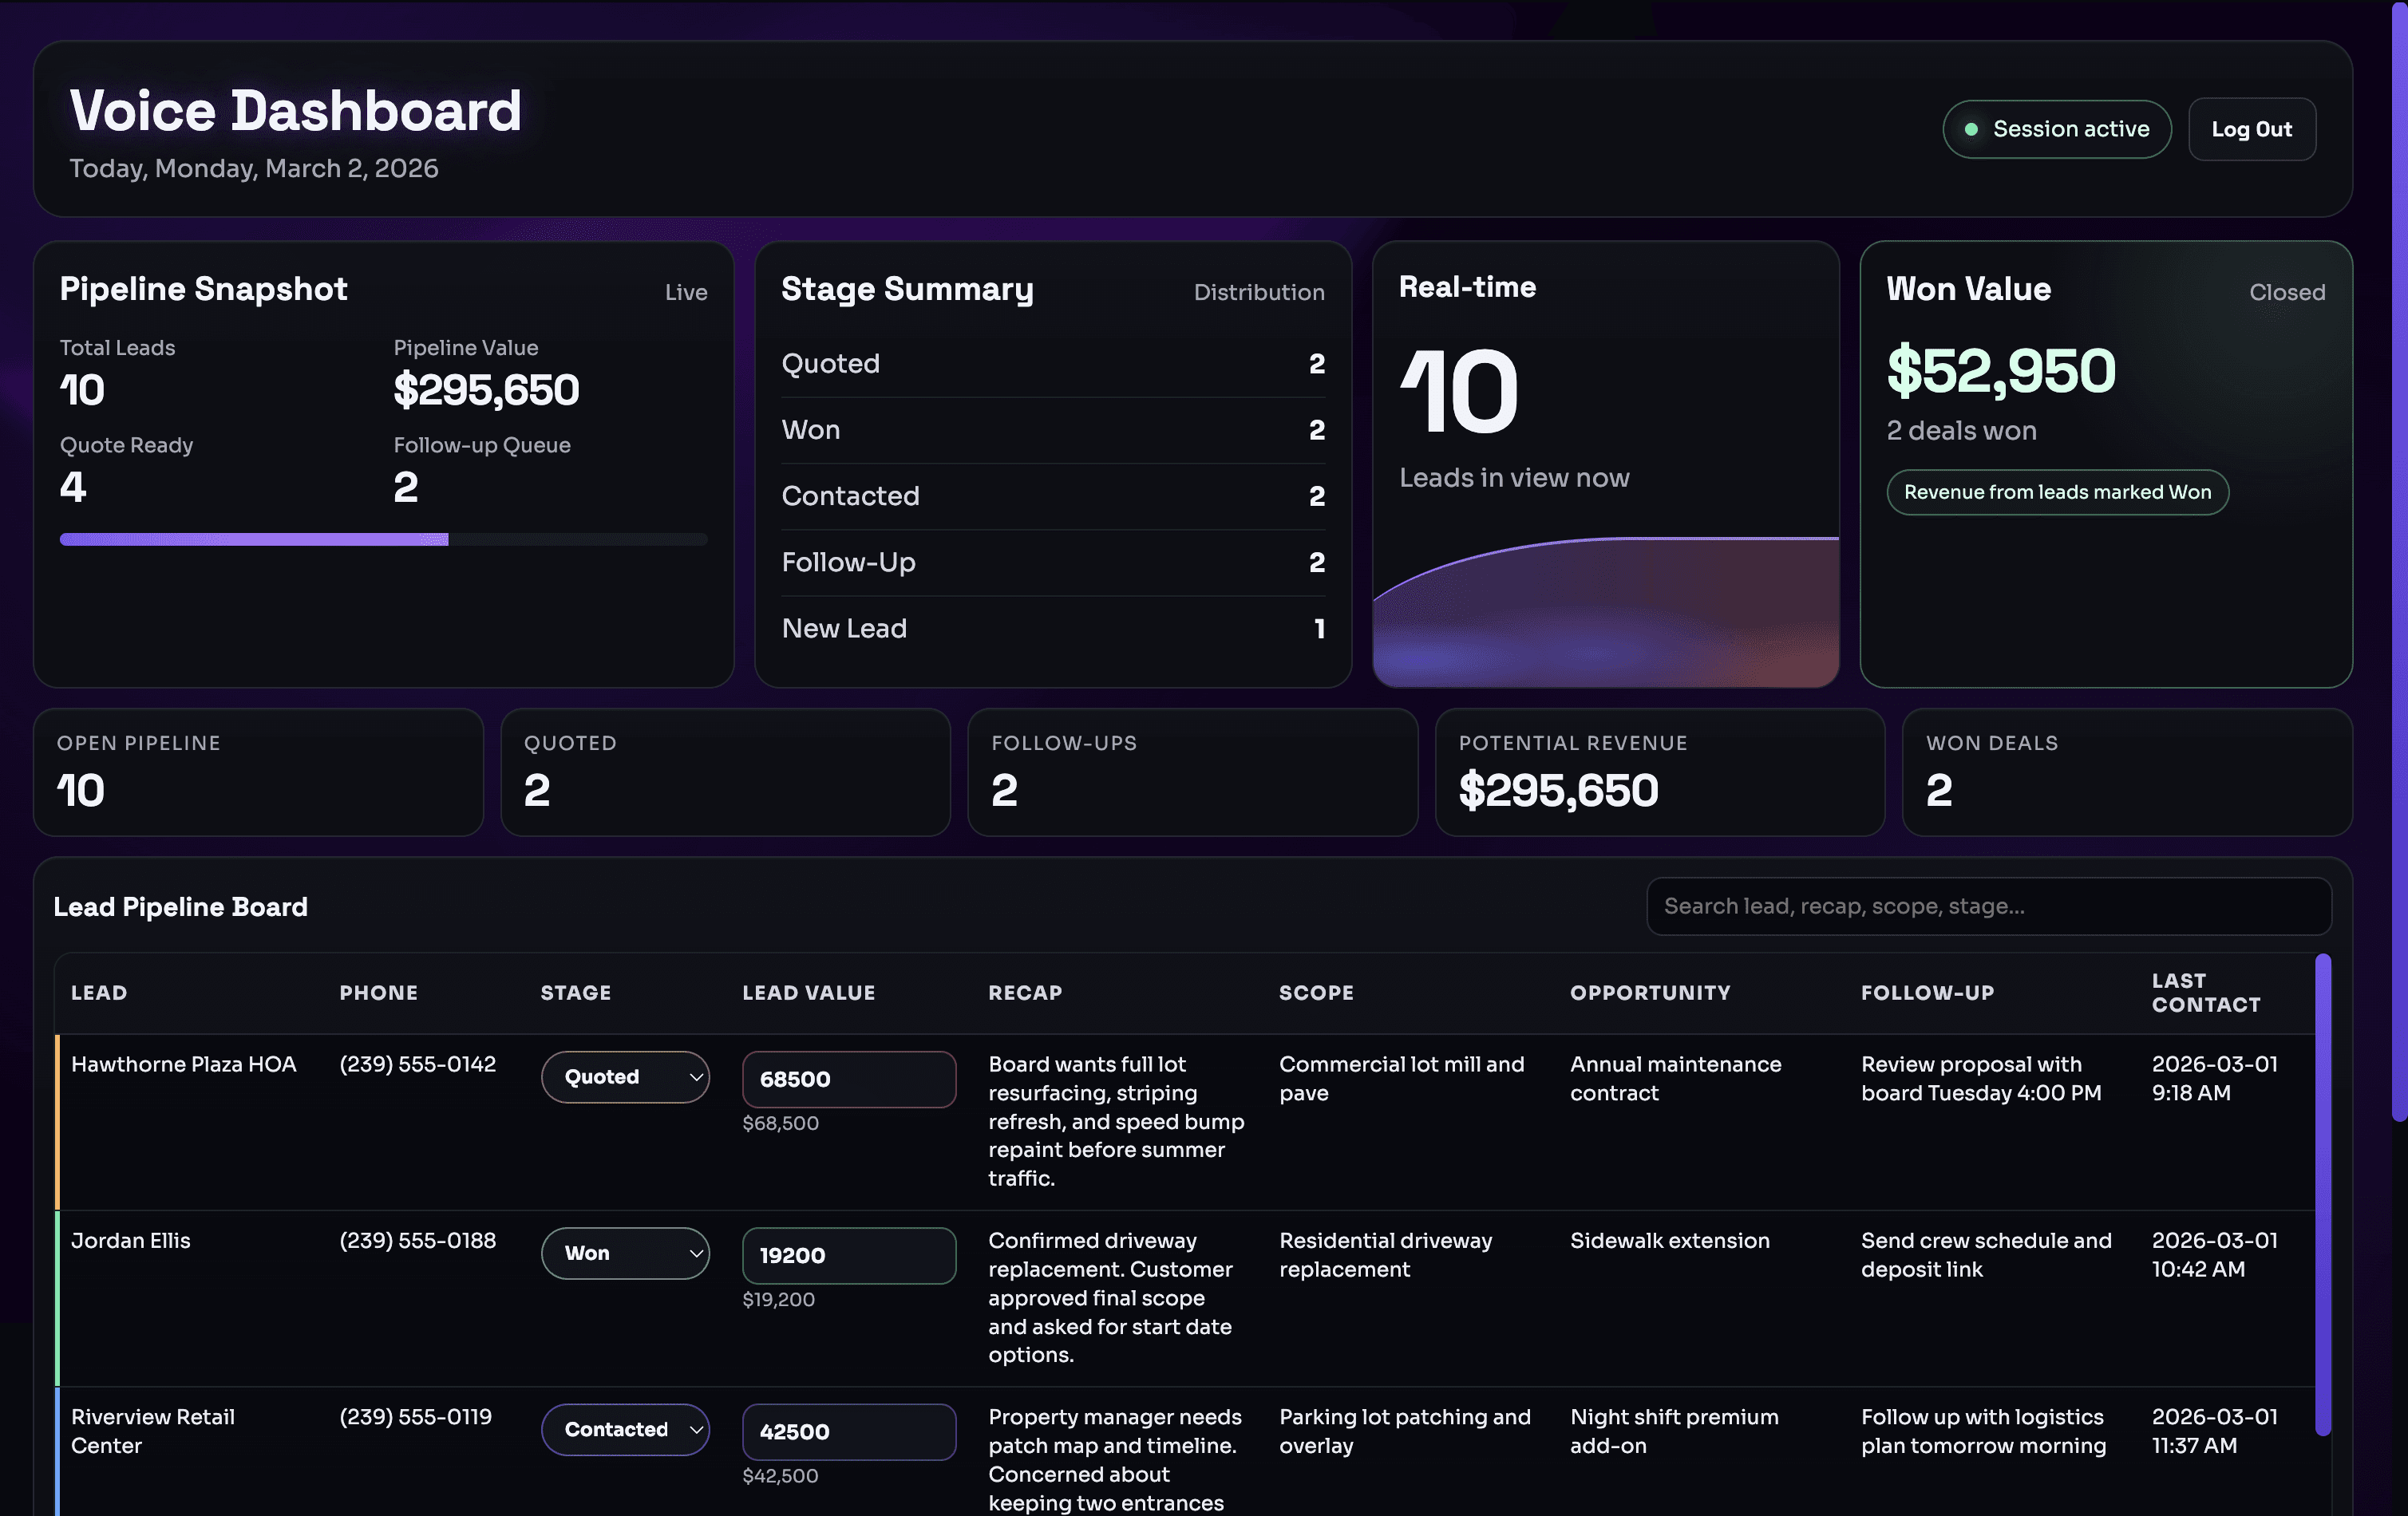Open the stage dropdown for Hawthorne Plaza HOA
Viewport: 2408px width, 1516px height.
click(625, 1077)
